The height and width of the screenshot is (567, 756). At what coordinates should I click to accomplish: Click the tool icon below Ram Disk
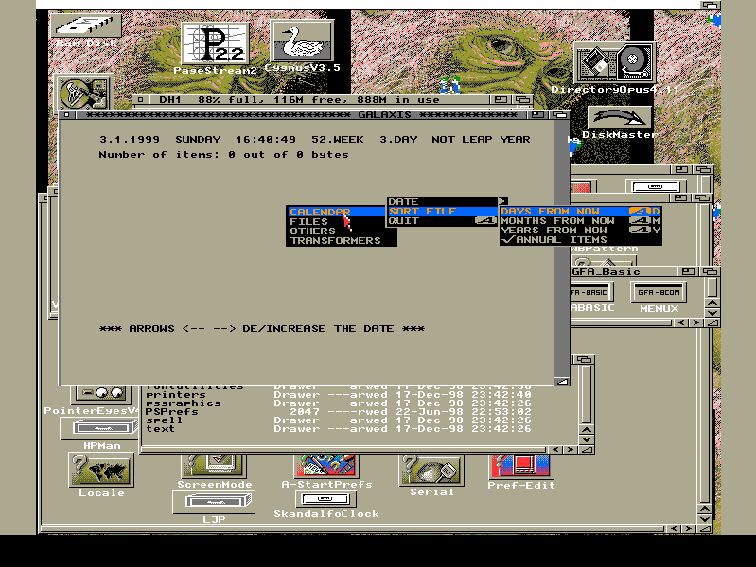pos(83,92)
